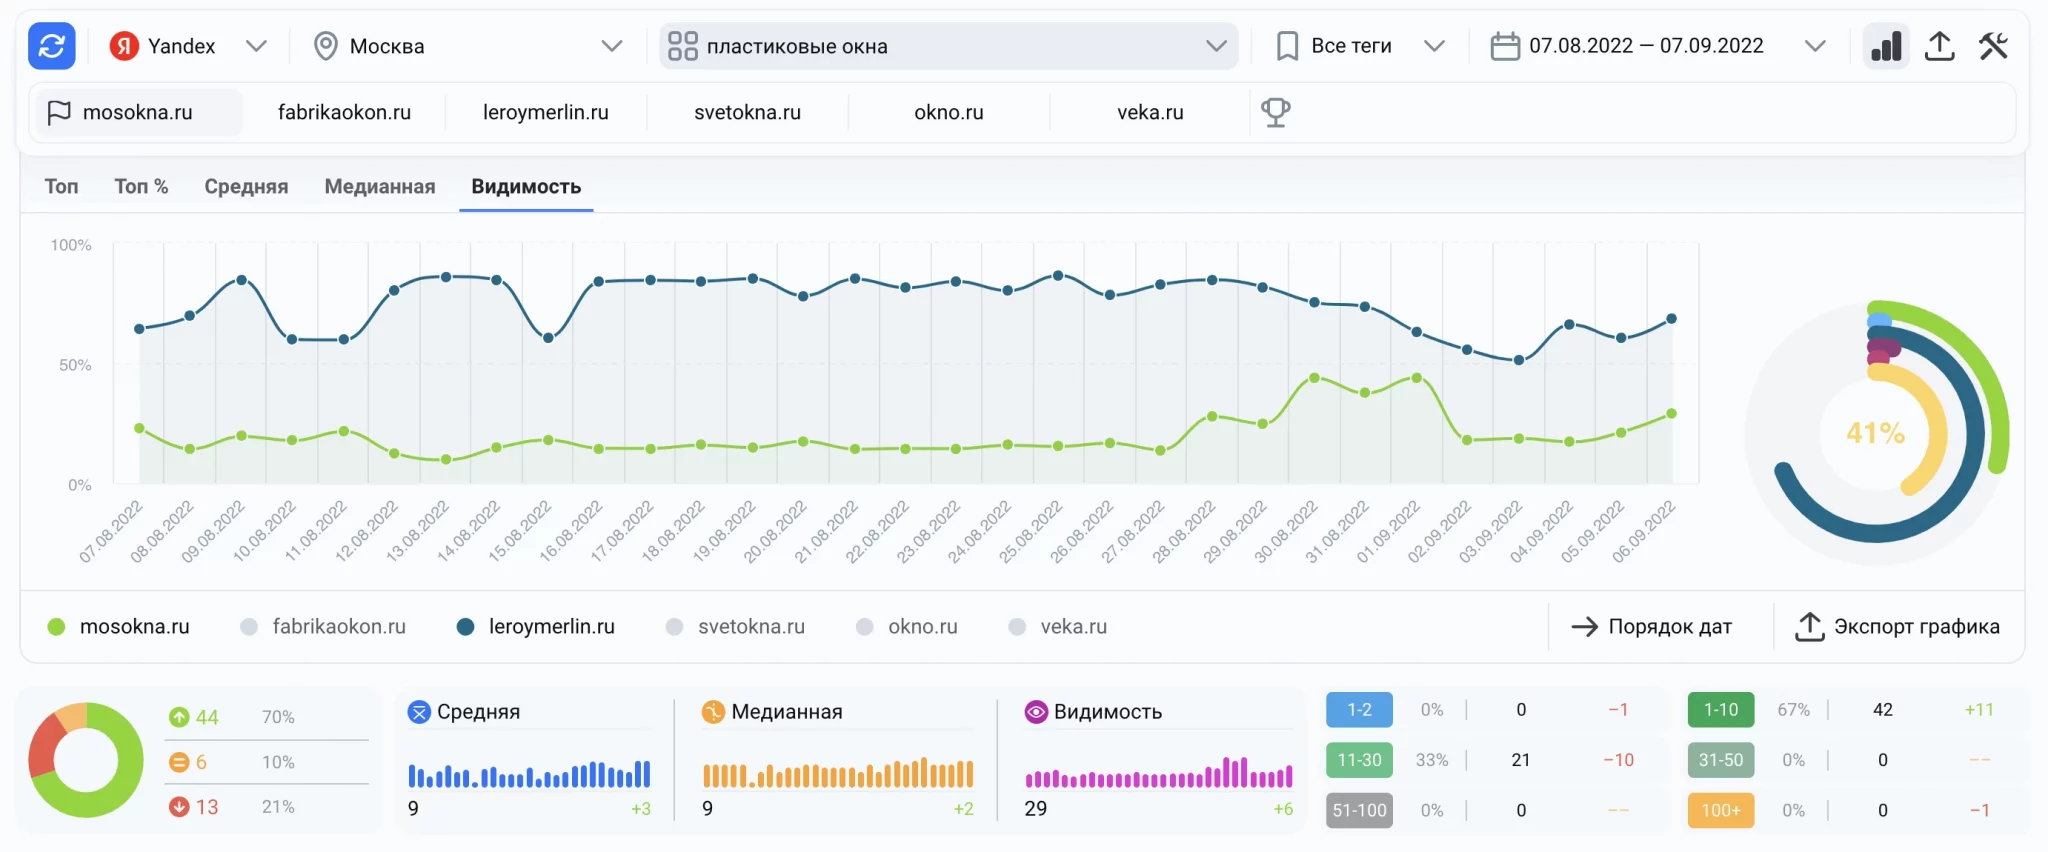Click the 31-50 position range badge
This screenshot has height=852, width=2048.
click(1721, 760)
